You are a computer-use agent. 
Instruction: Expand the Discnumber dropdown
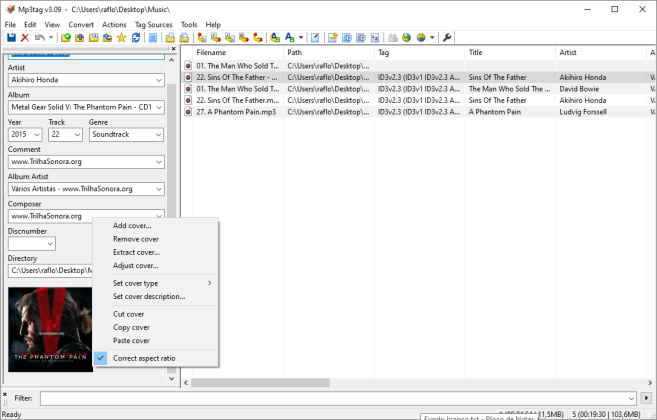point(50,244)
